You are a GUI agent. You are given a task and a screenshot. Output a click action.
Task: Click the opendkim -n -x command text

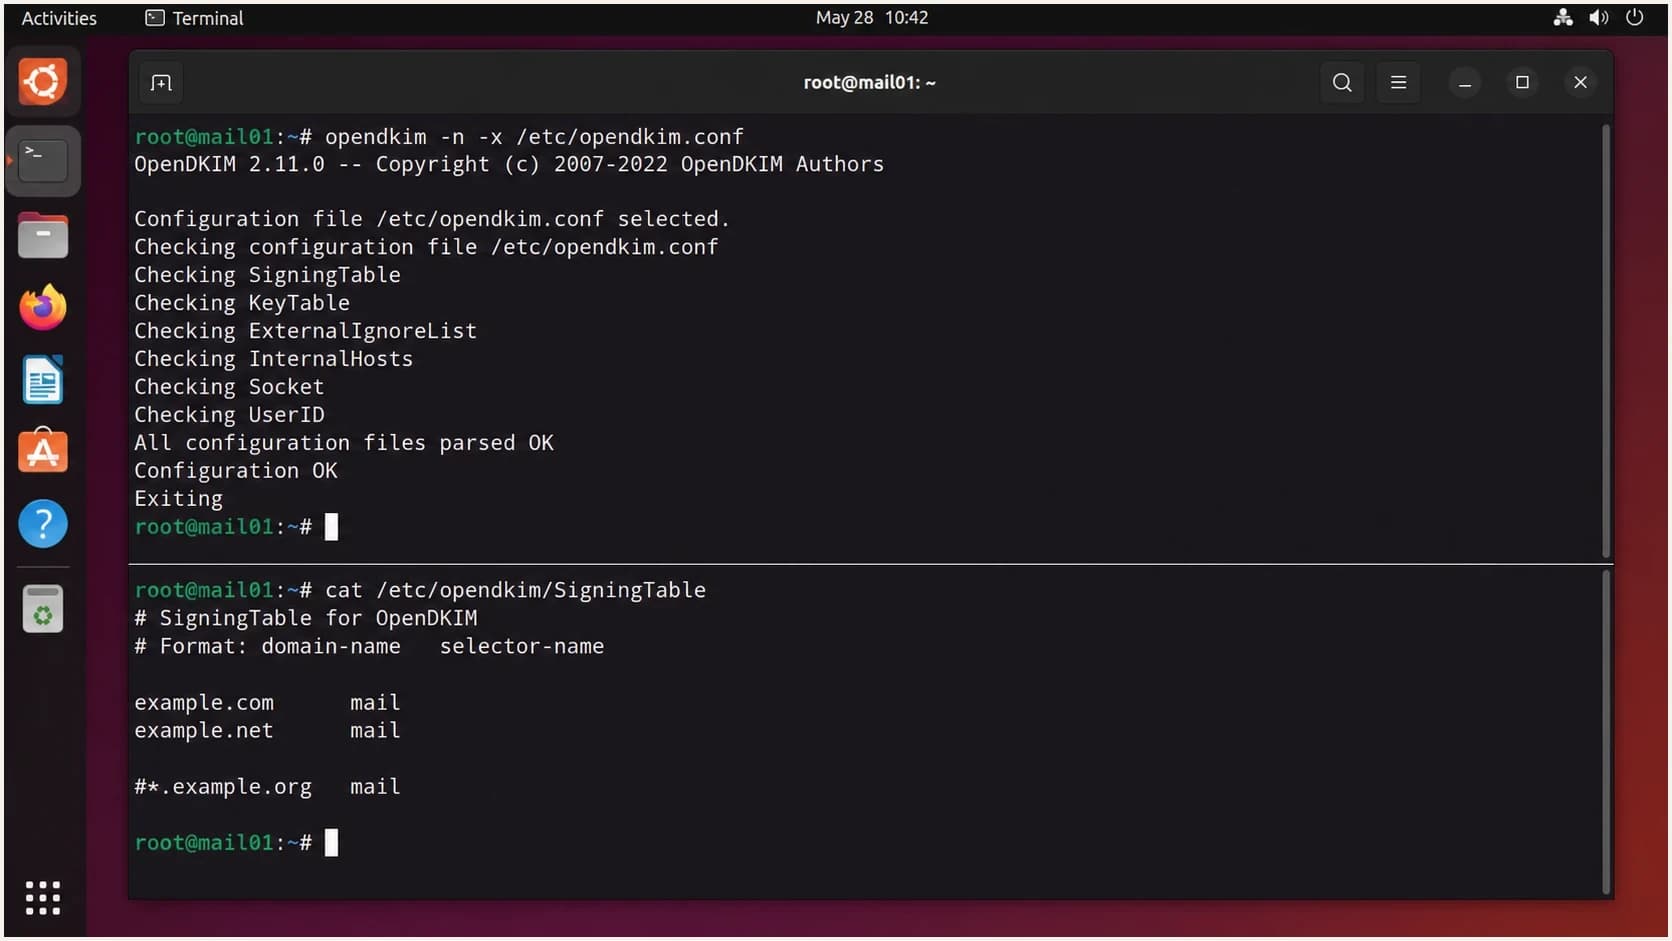pyautogui.click(x=534, y=137)
